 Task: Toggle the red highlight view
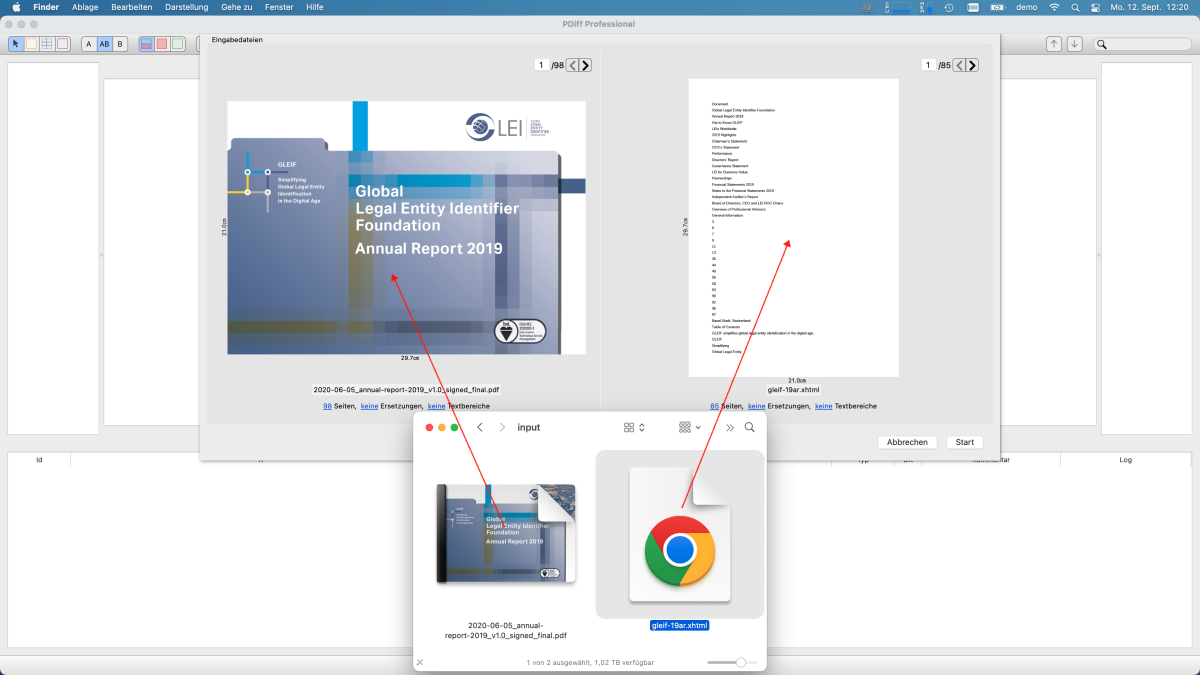[162, 44]
